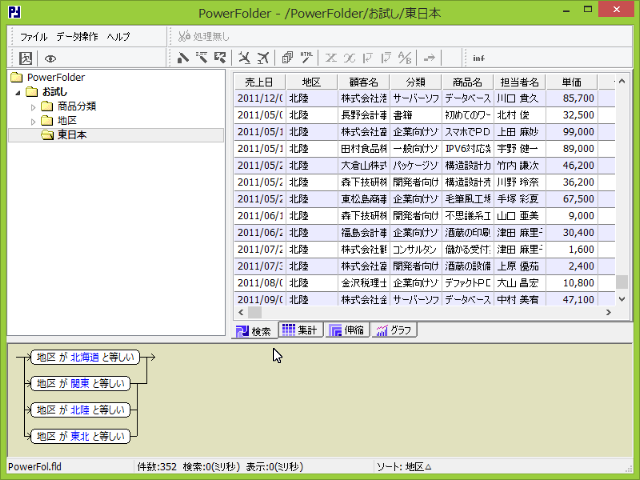Click the copy documents toolbar icon
The image size is (640, 480).
point(287,58)
